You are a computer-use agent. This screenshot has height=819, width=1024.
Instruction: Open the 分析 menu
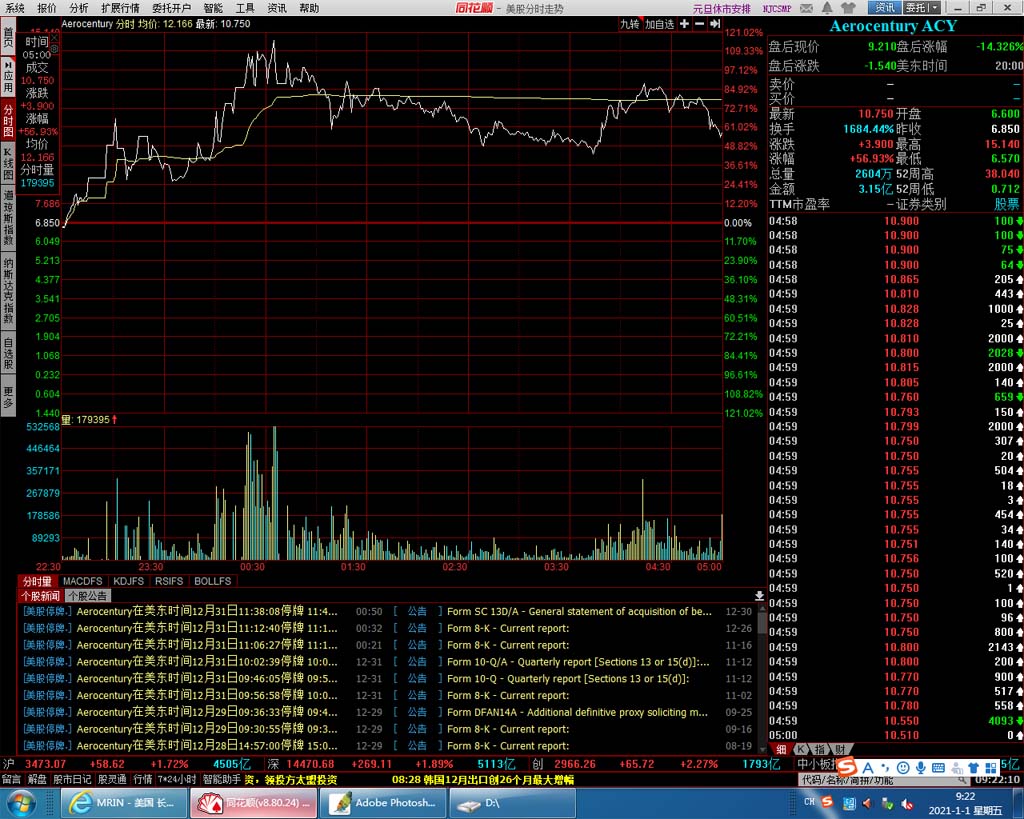(x=78, y=8)
